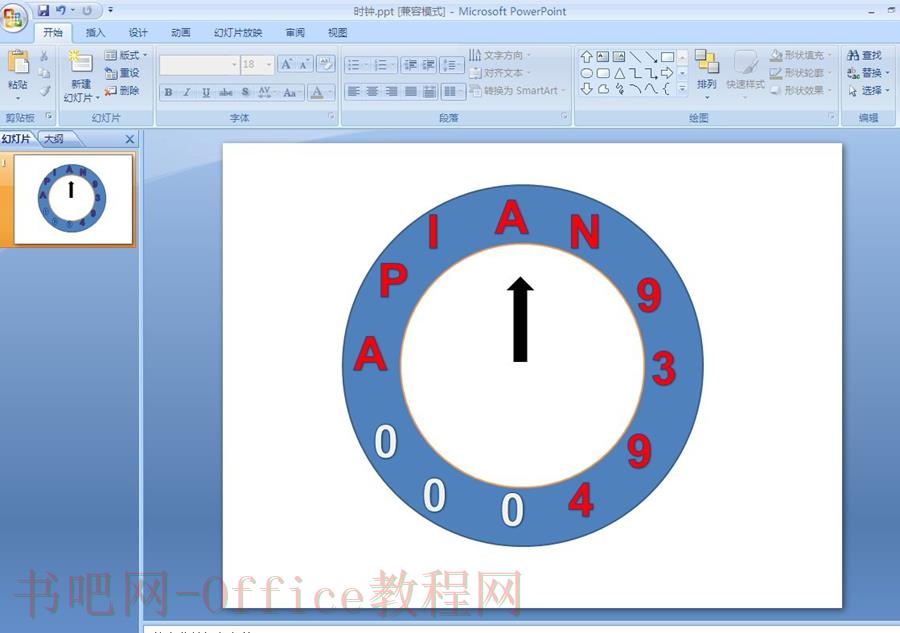
Task: Expand the shapes gallery More arrow
Action: coord(682,89)
